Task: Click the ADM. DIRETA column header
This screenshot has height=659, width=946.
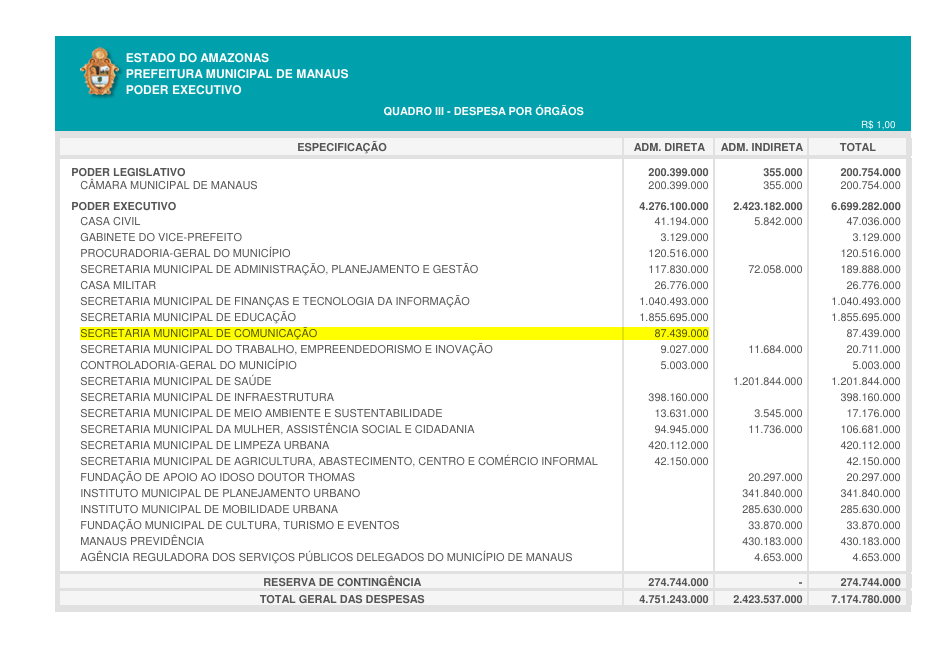Action: click(x=669, y=147)
